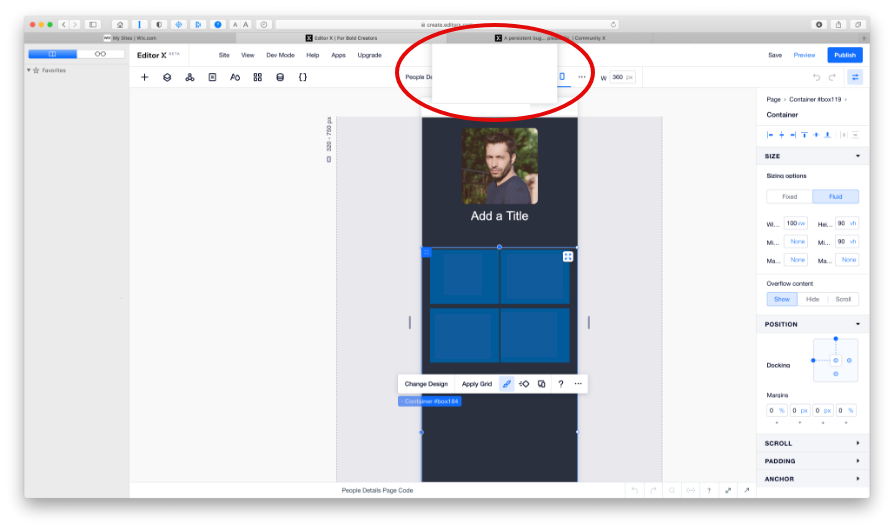This screenshot has height=530, width=894.
Task: Switch Safari sidebar to Bookmarks view
Action: [x=52, y=54]
